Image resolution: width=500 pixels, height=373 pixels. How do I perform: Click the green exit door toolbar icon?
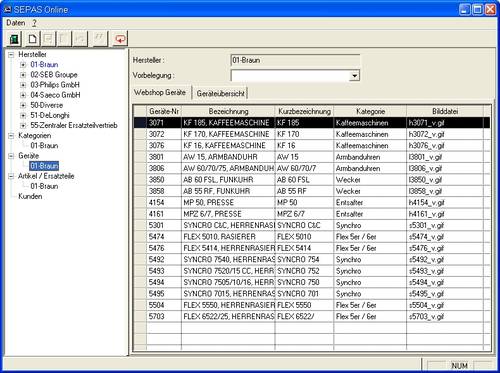14,39
